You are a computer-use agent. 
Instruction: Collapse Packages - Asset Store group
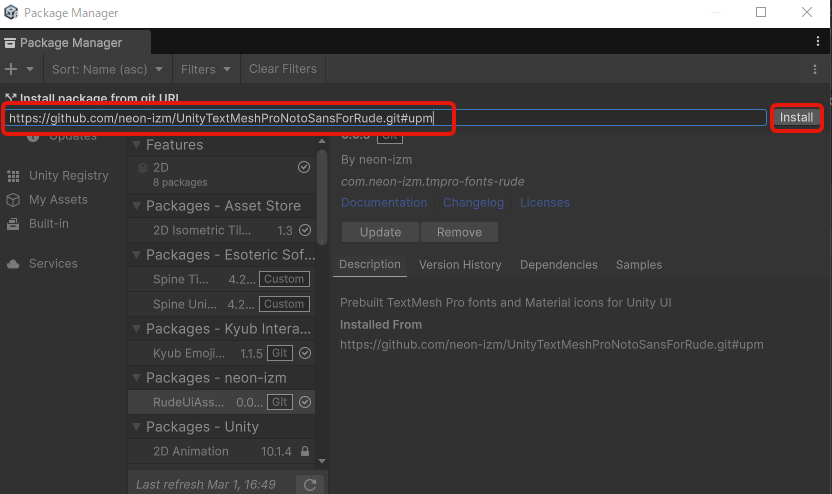tap(136, 206)
